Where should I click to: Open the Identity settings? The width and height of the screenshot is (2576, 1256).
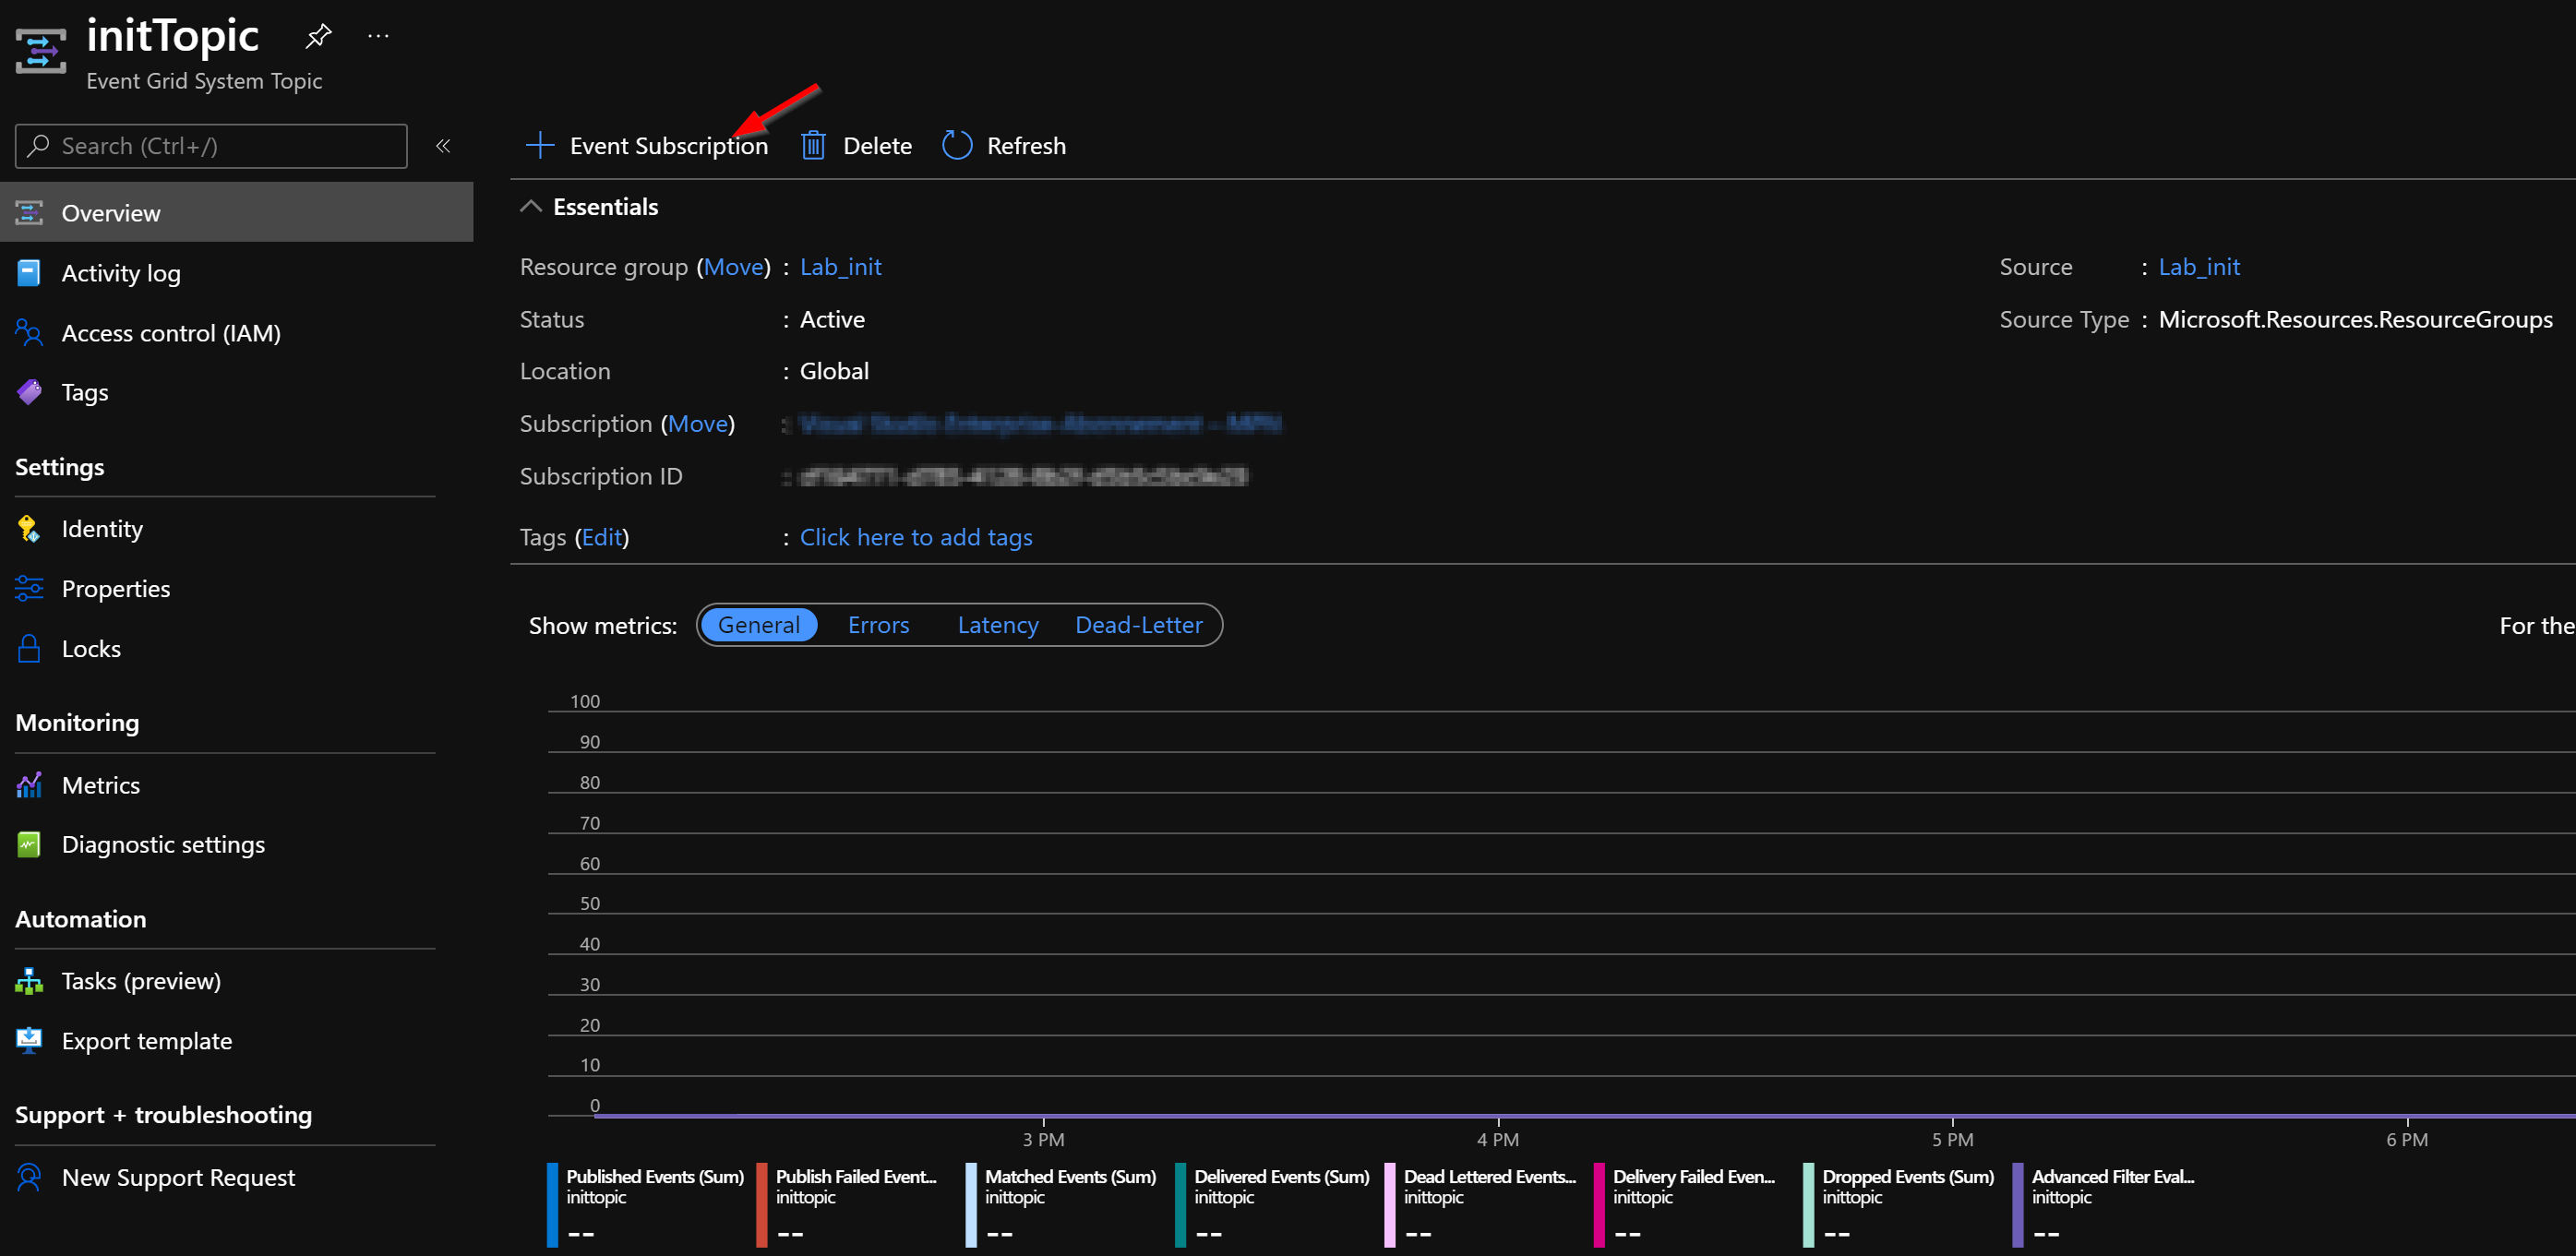[x=102, y=528]
